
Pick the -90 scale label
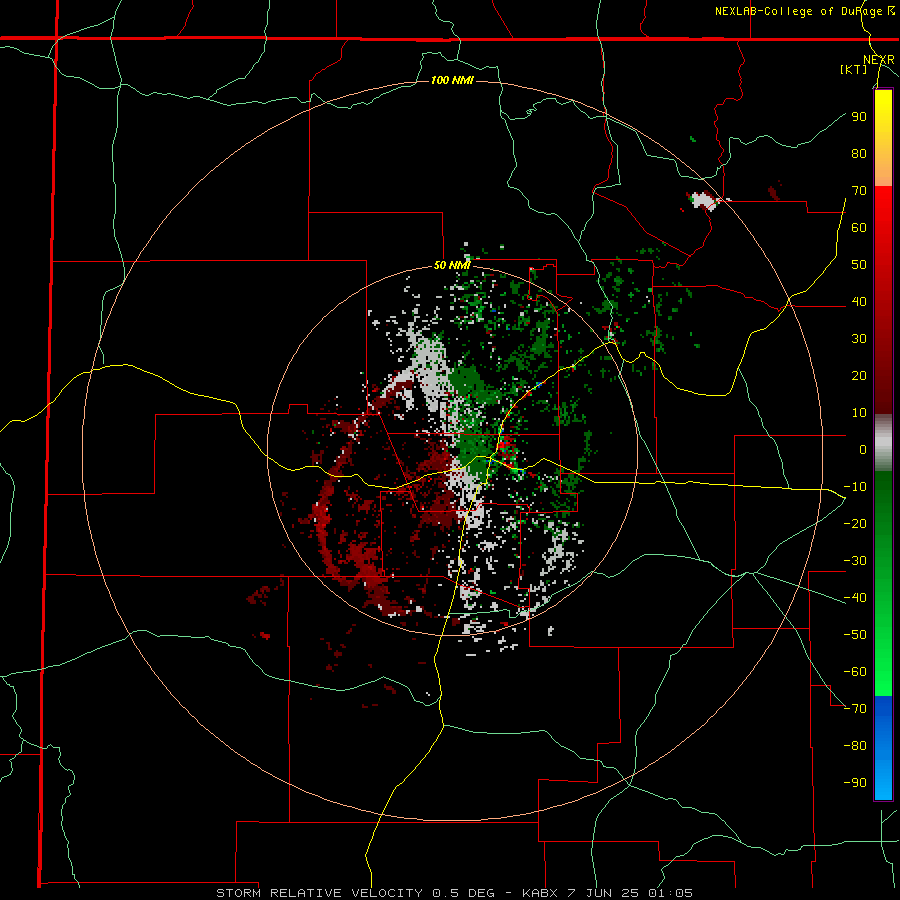[855, 783]
